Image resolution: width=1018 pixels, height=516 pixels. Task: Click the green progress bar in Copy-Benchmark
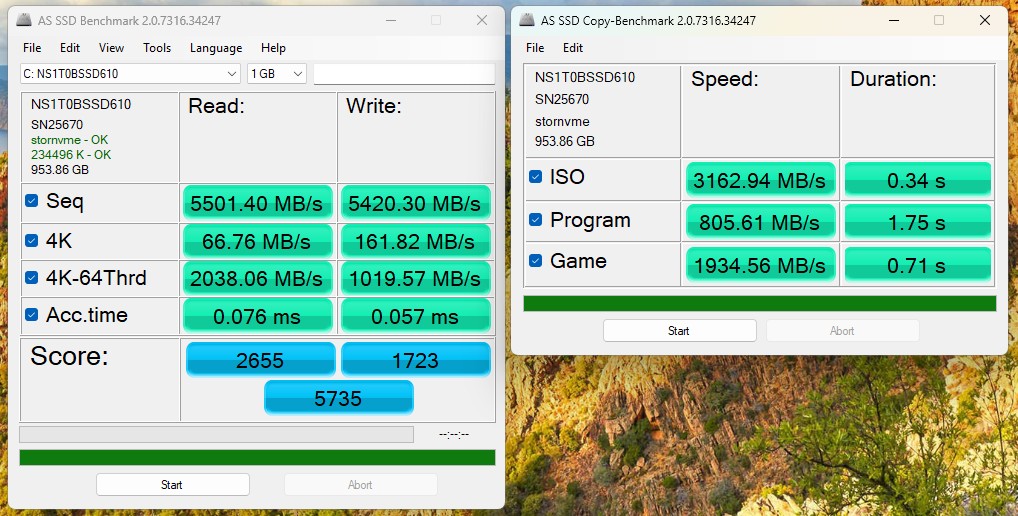coord(759,303)
